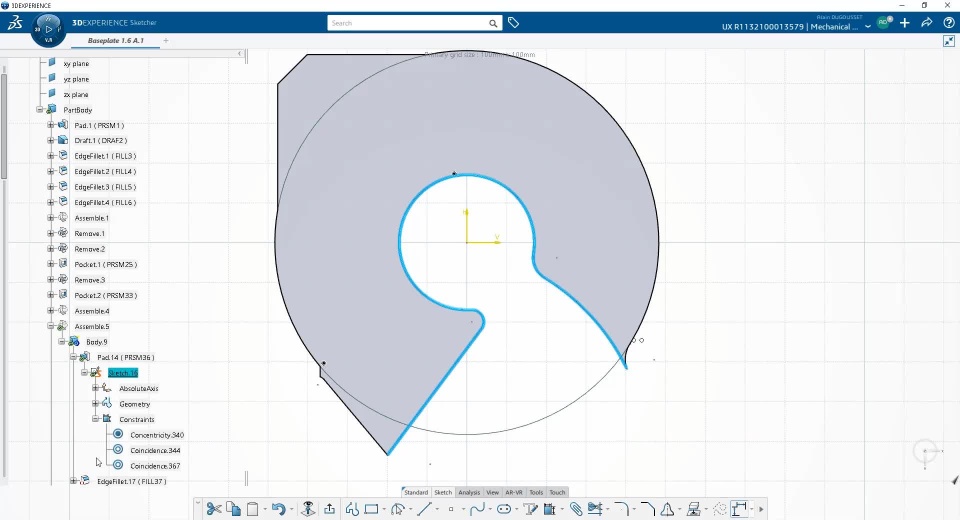
Task: Click the Share arrow icon in header
Action: pyautogui.click(x=926, y=23)
